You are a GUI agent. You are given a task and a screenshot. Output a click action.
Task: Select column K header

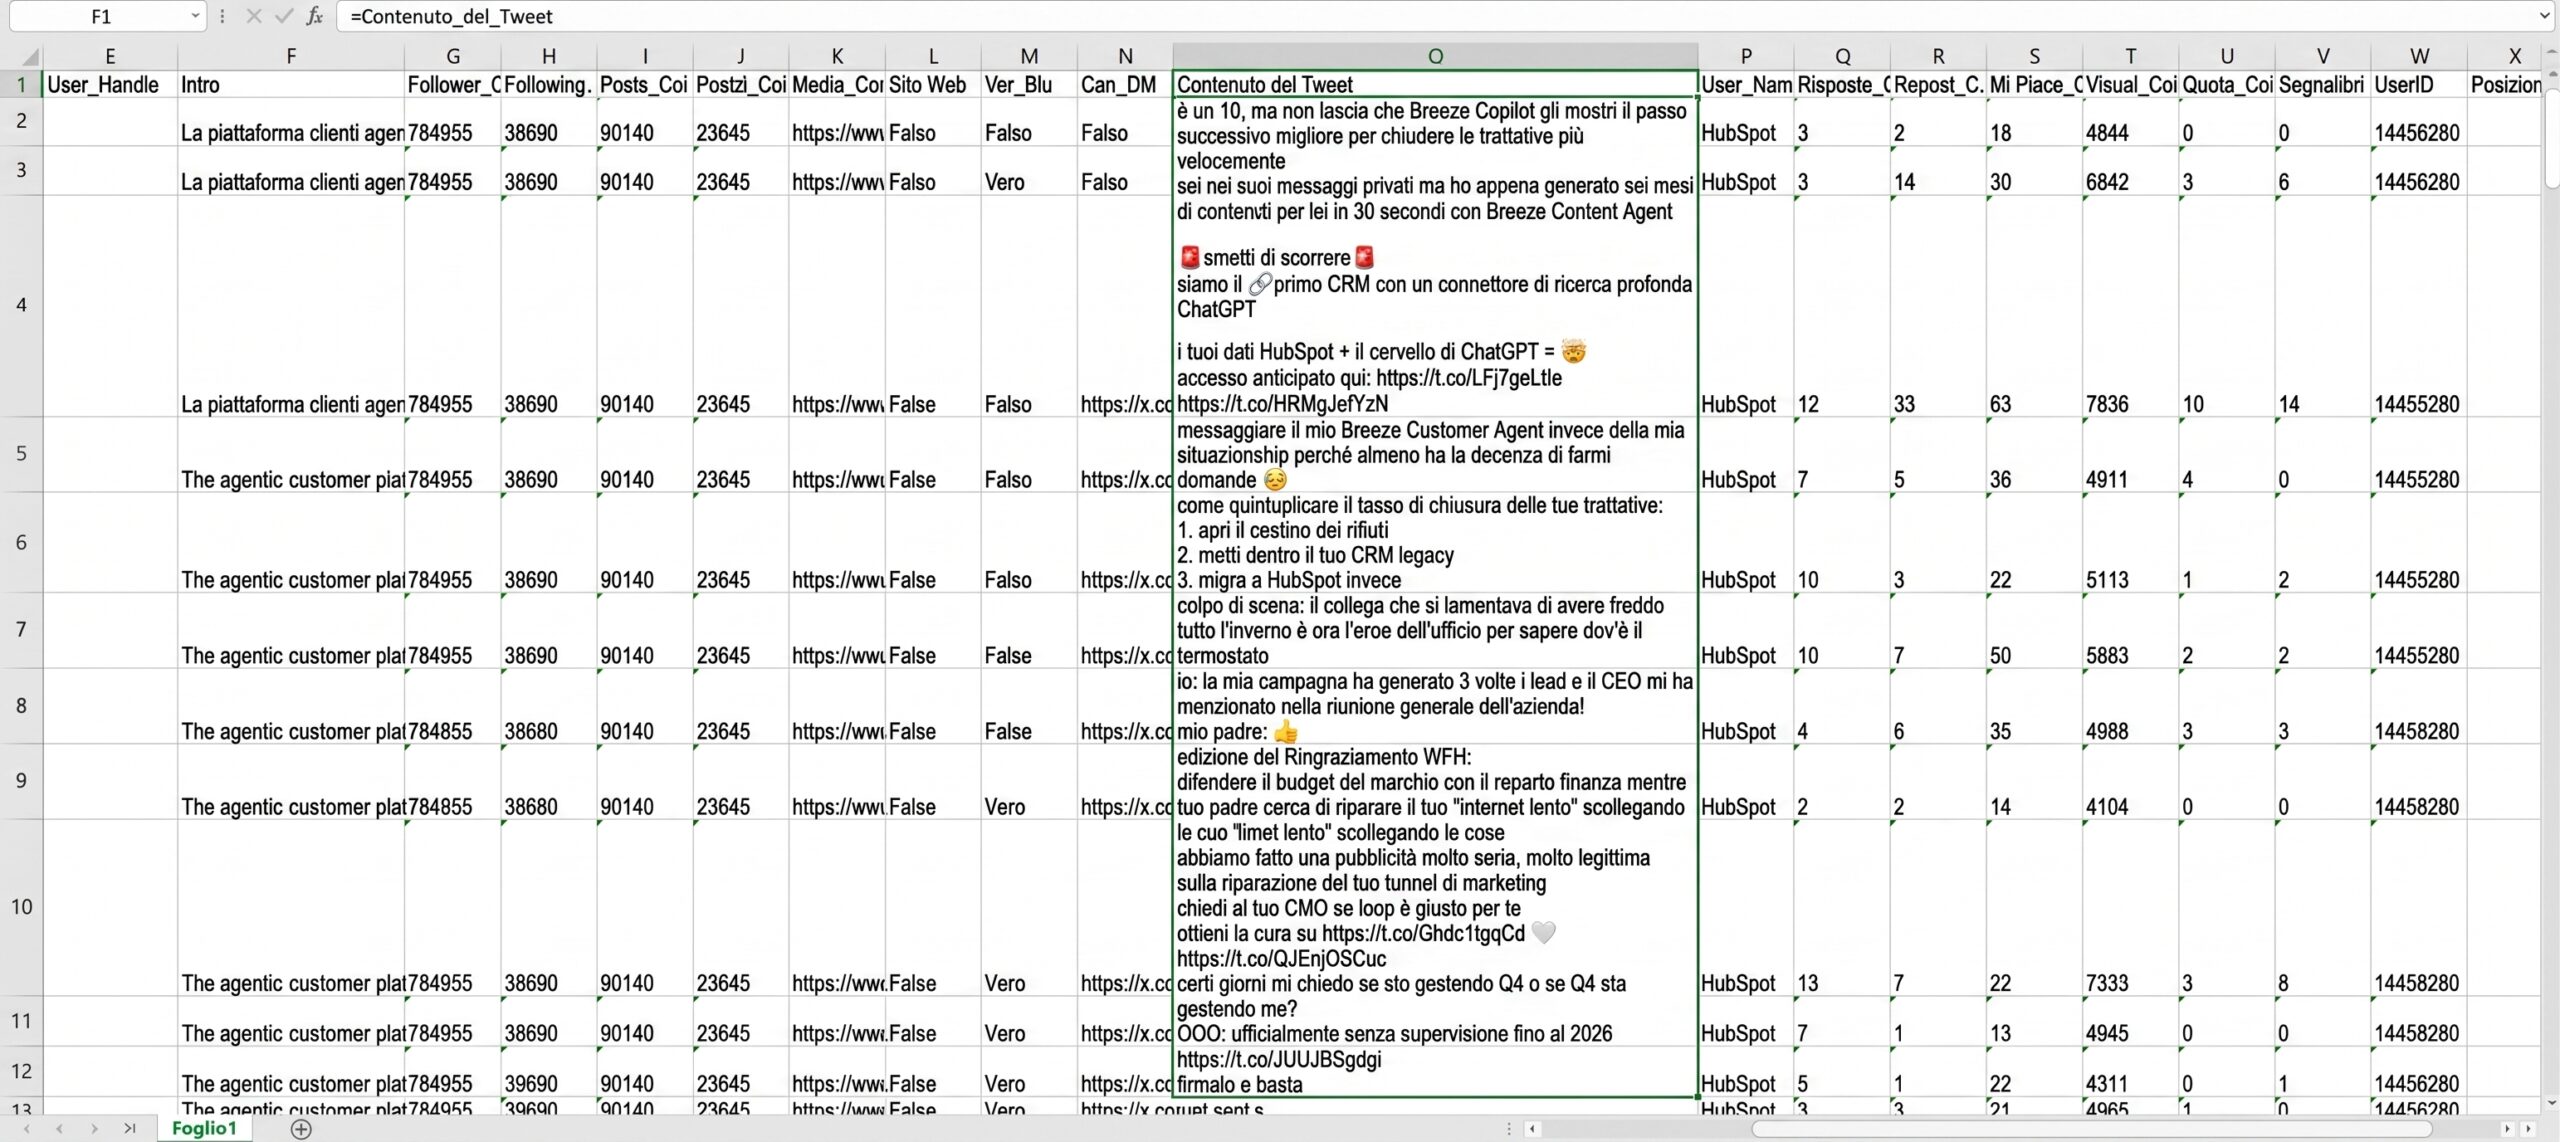pyautogui.click(x=837, y=57)
